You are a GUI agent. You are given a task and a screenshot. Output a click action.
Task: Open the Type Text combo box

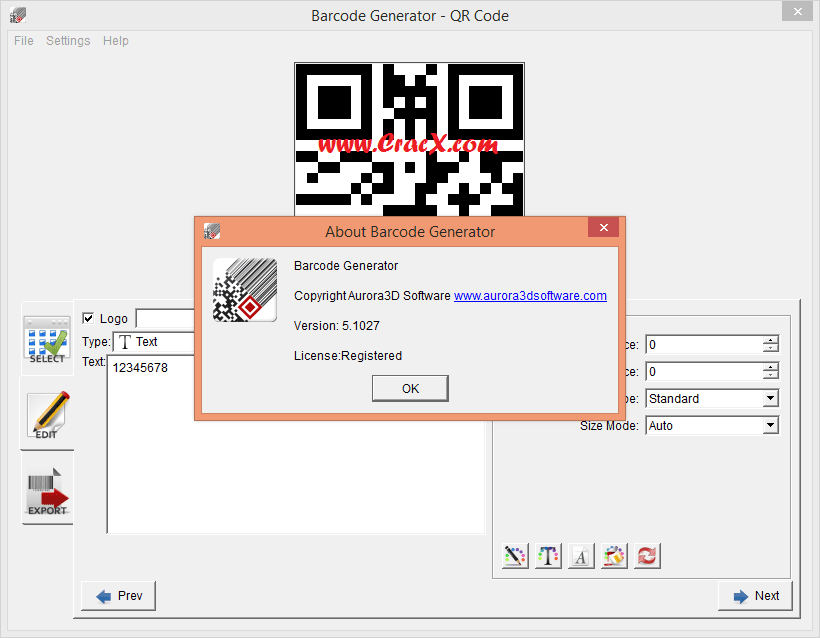(154, 342)
